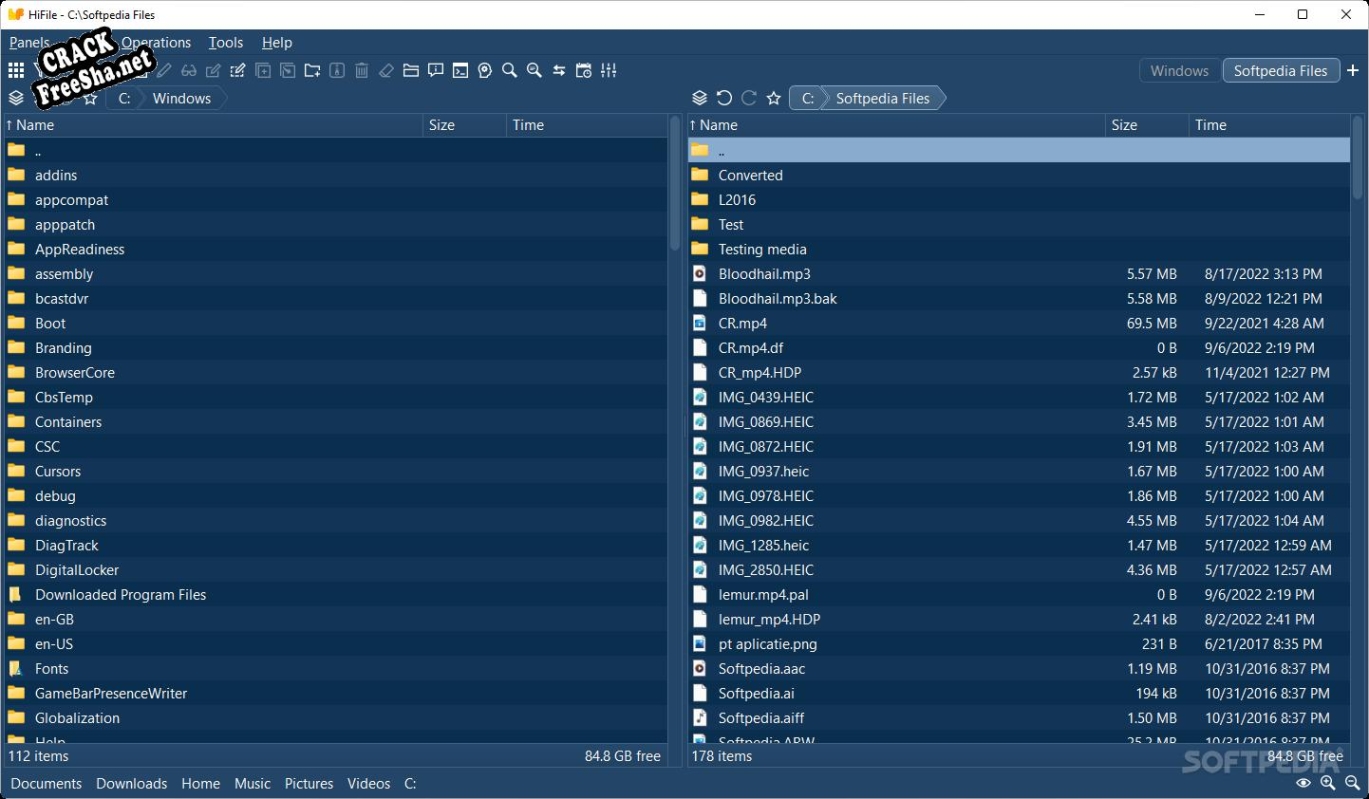
Task: Click the Downloads shortcut in the bottom bar
Action: point(131,783)
